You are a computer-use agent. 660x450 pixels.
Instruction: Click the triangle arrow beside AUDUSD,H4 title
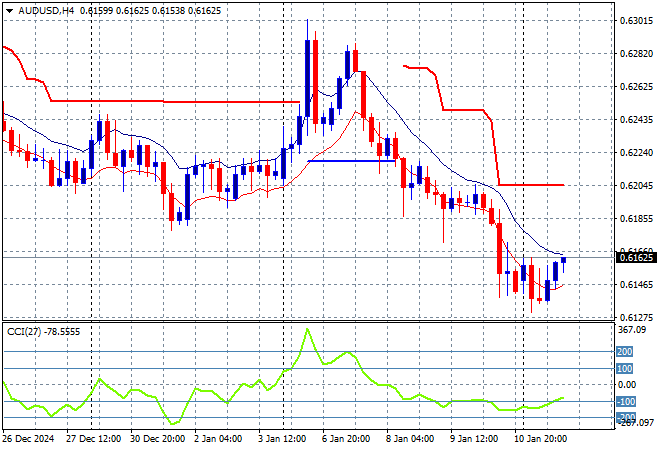click(x=9, y=11)
